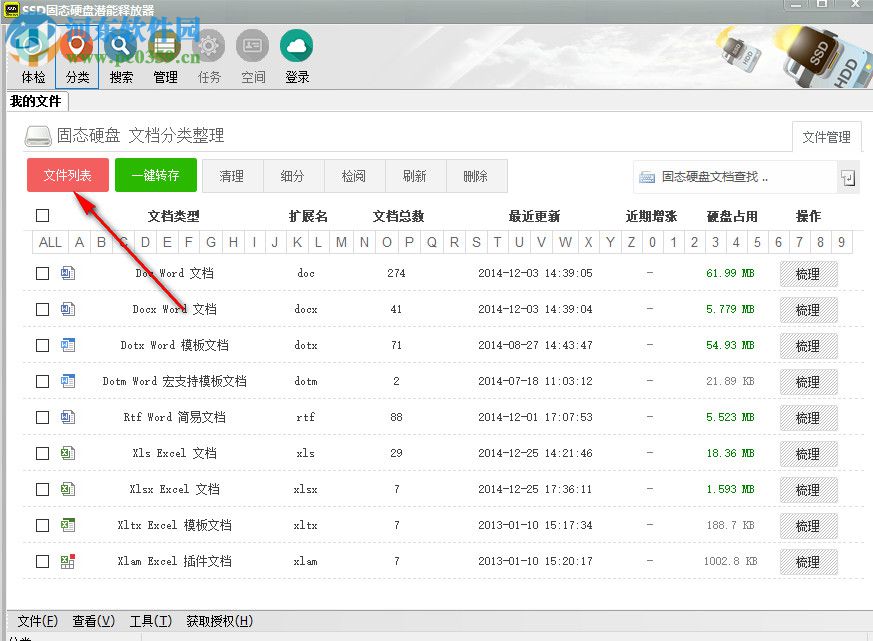Click the Xlsx Excel file icon
The height and width of the screenshot is (641, 873).
[x=68, y=489]
